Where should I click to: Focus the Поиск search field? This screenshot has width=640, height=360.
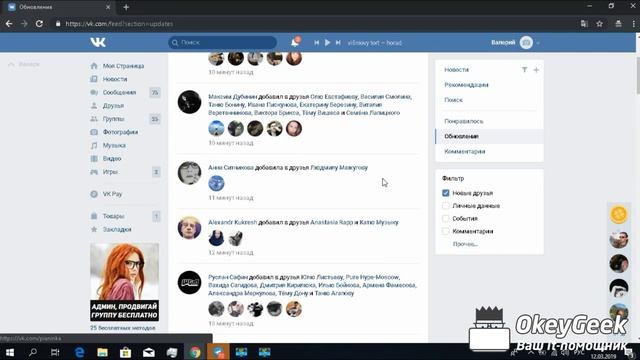222,42
